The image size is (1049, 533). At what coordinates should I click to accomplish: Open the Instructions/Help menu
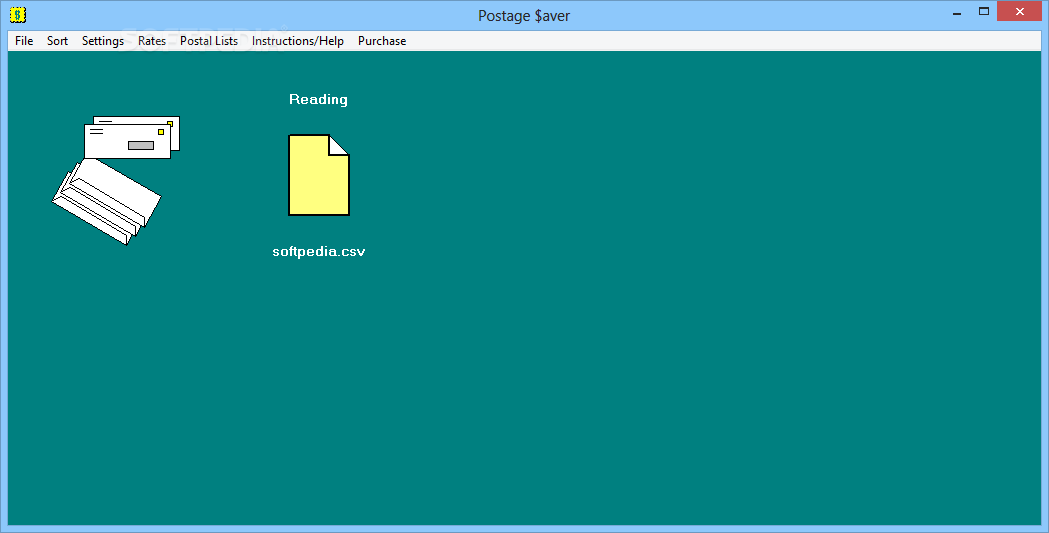[298, 41]
